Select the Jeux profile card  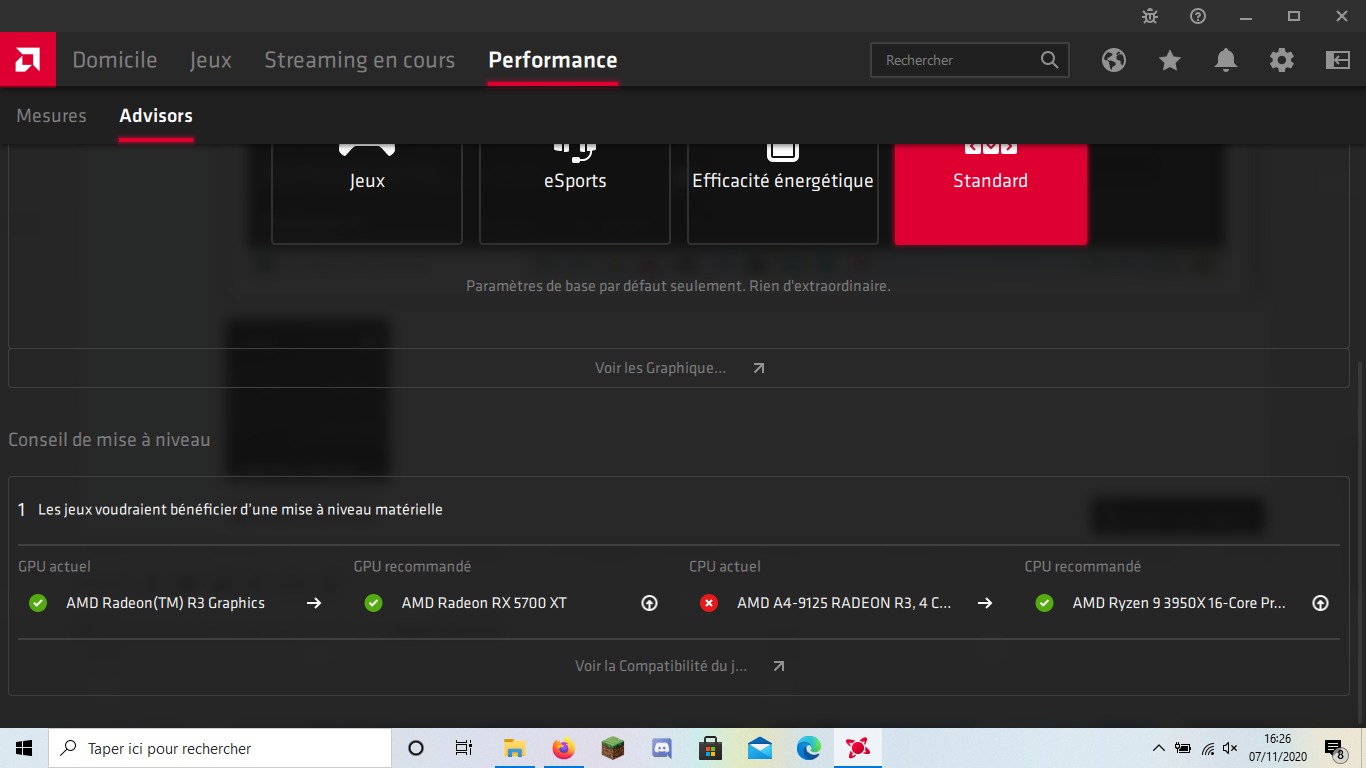tap(367, 193)
